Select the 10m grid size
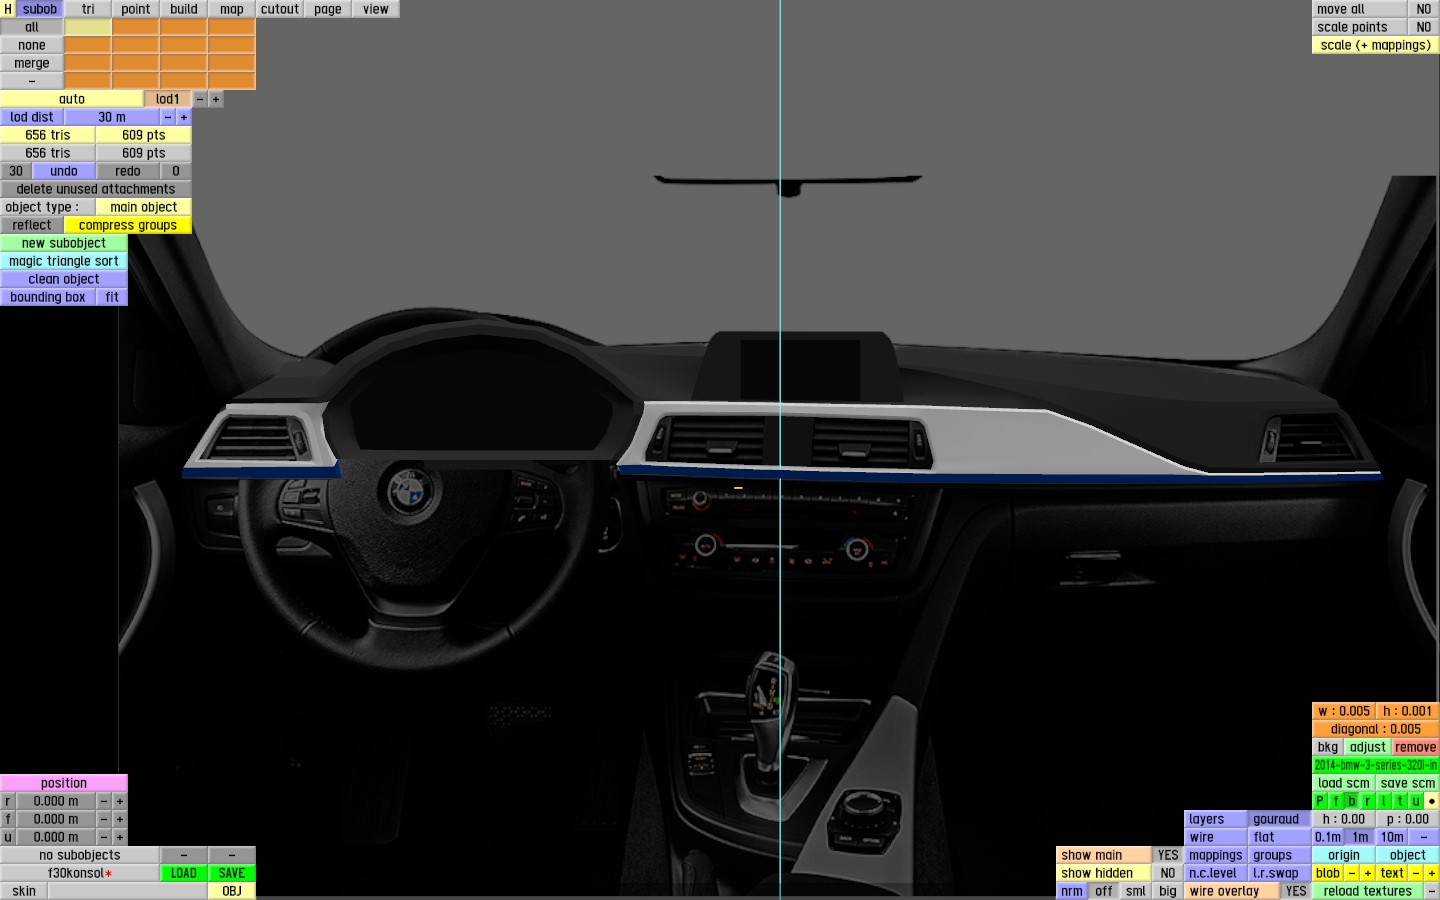Viewport: 1440px width, 900px height. 1392,837
